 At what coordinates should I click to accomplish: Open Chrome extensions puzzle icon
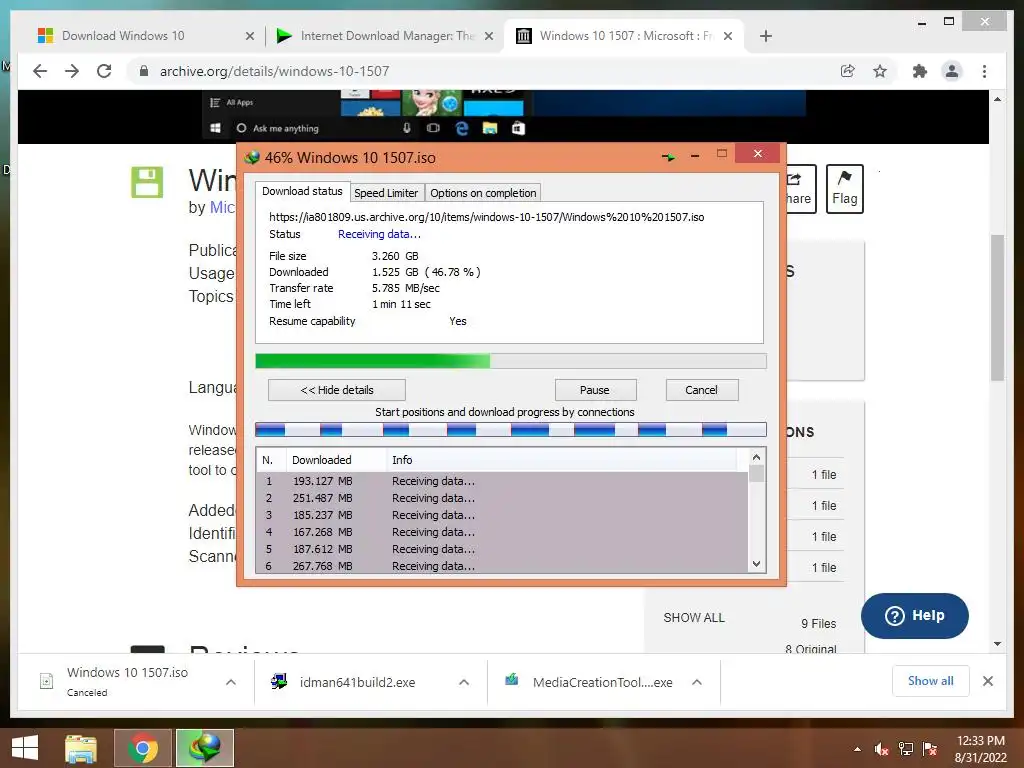tap(920, 71)
